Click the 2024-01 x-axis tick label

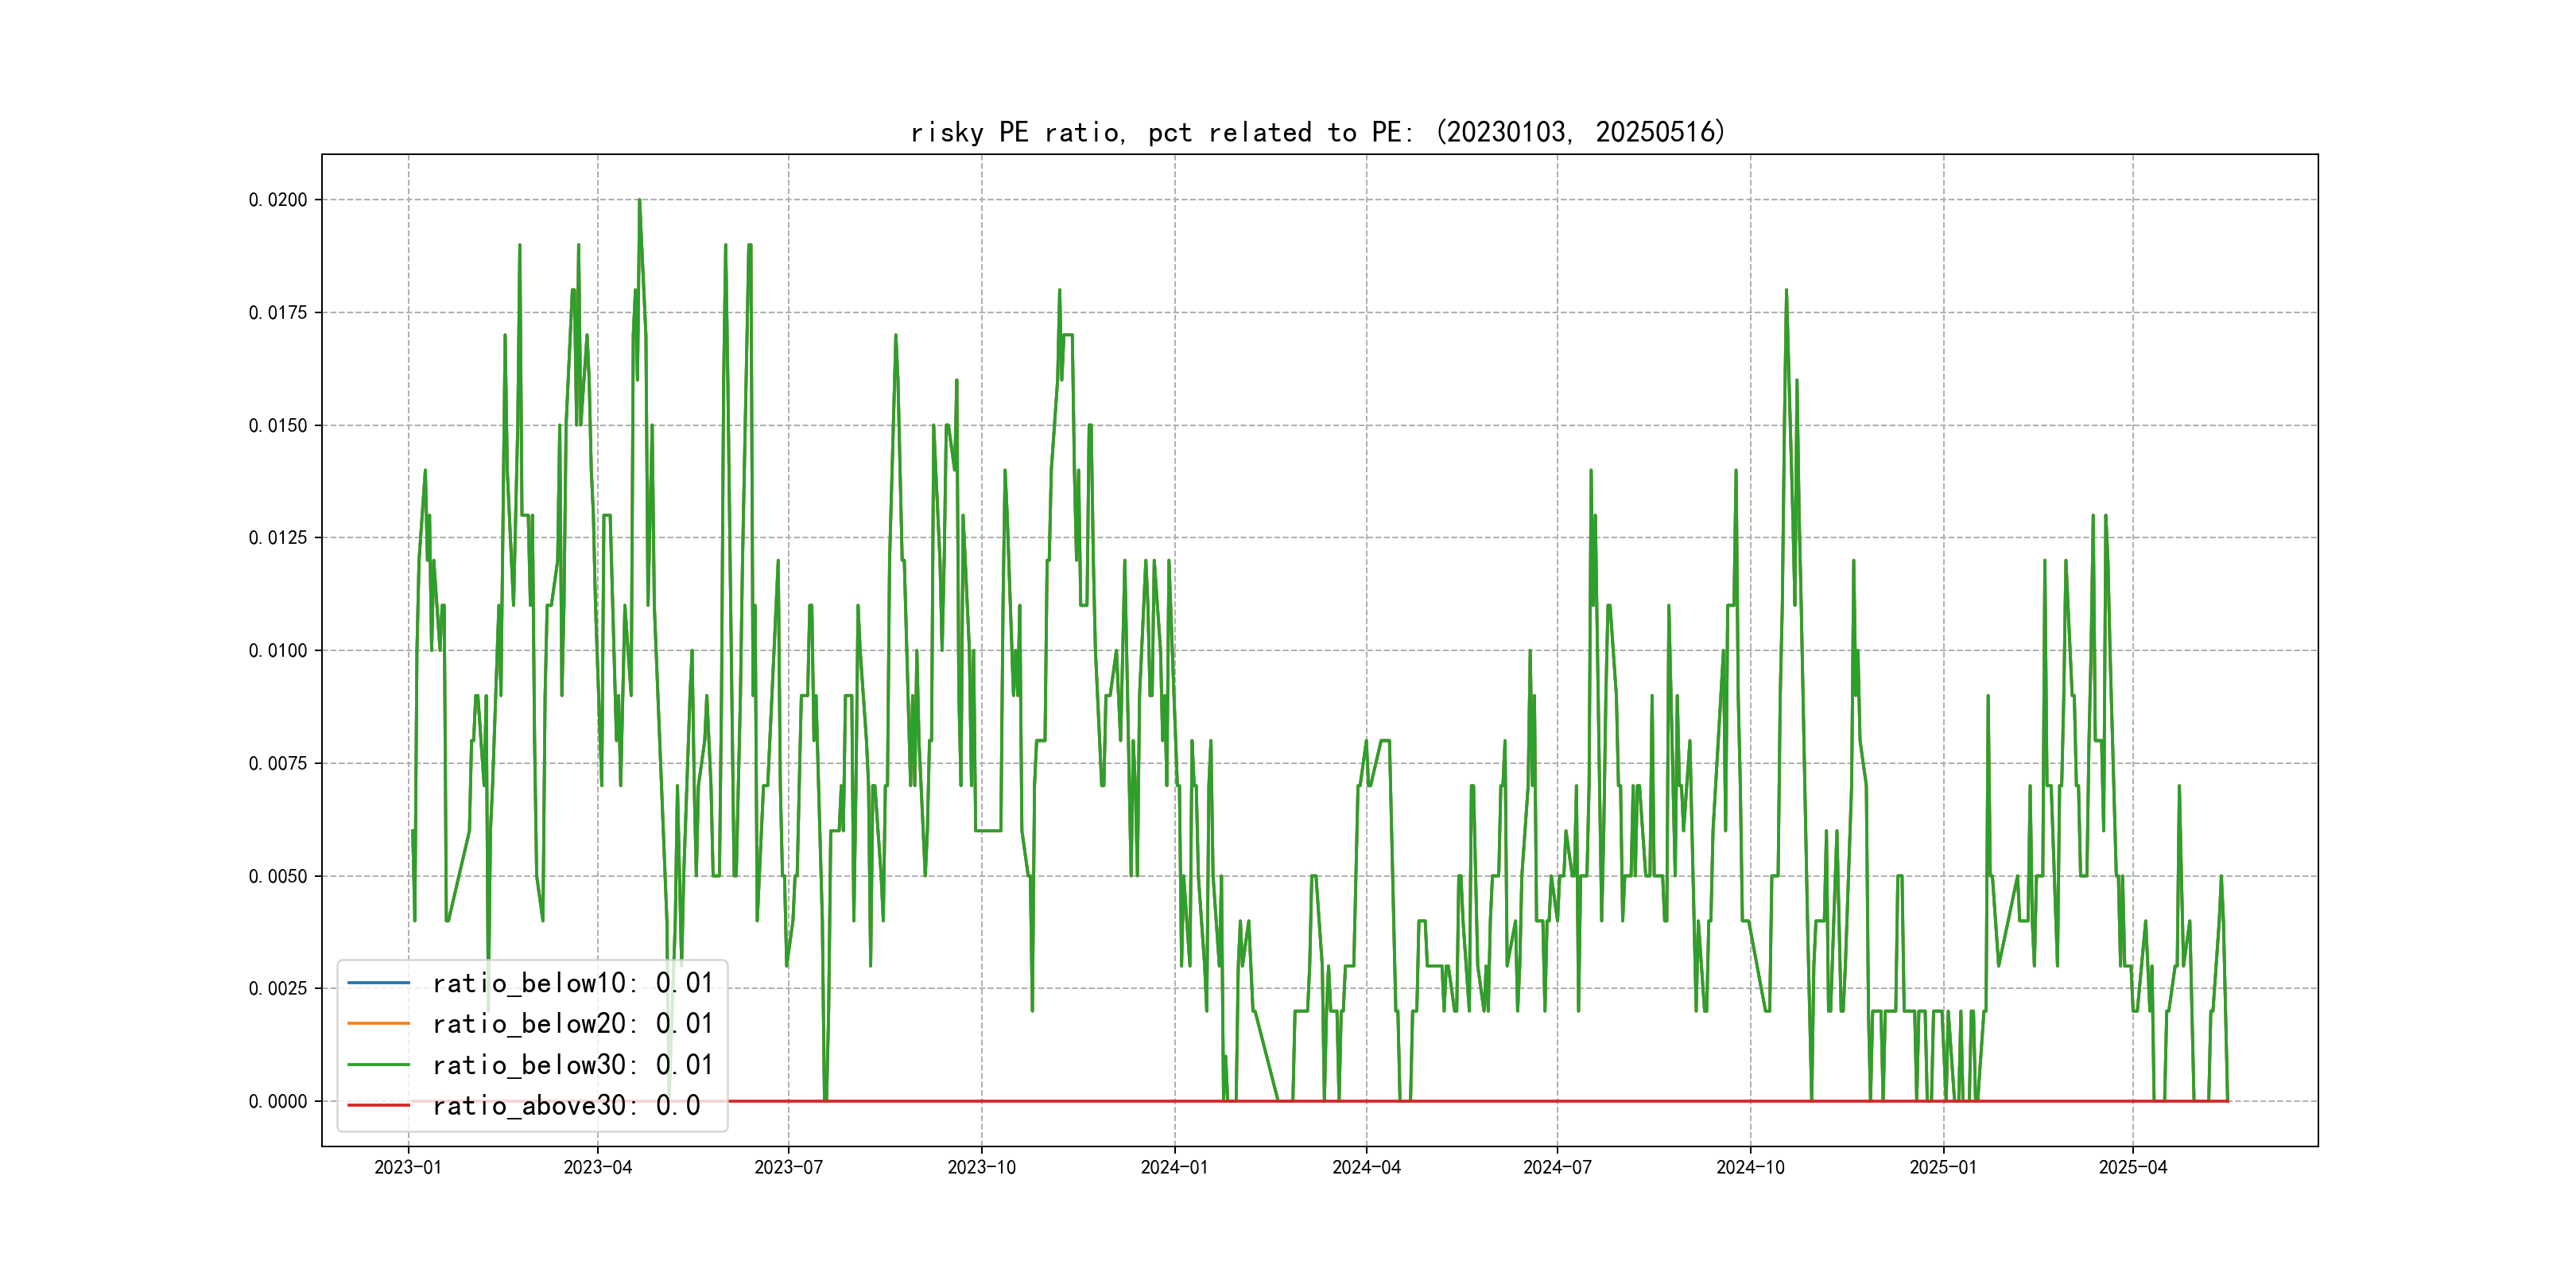click(x=1174, y=1168)
